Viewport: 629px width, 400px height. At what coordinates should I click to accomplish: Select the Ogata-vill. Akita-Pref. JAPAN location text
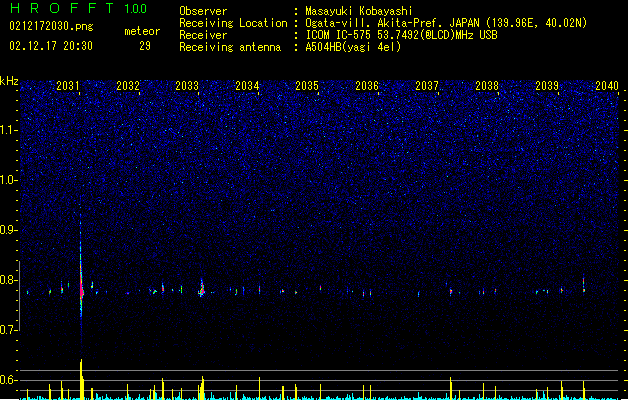[446, 23]
